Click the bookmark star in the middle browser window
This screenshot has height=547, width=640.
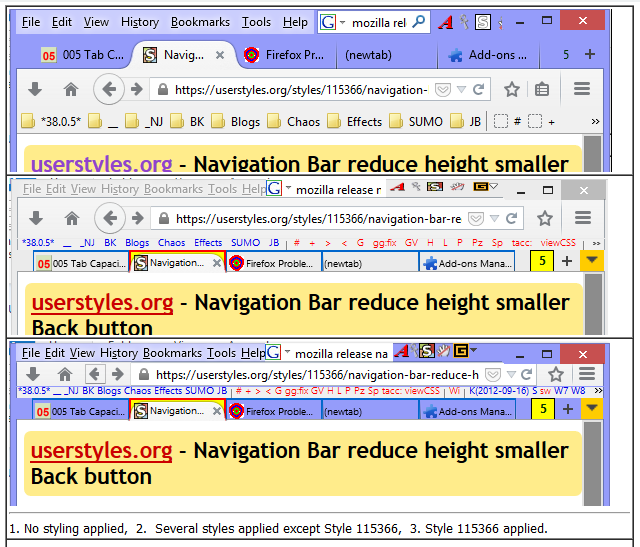tap(544, 218)
